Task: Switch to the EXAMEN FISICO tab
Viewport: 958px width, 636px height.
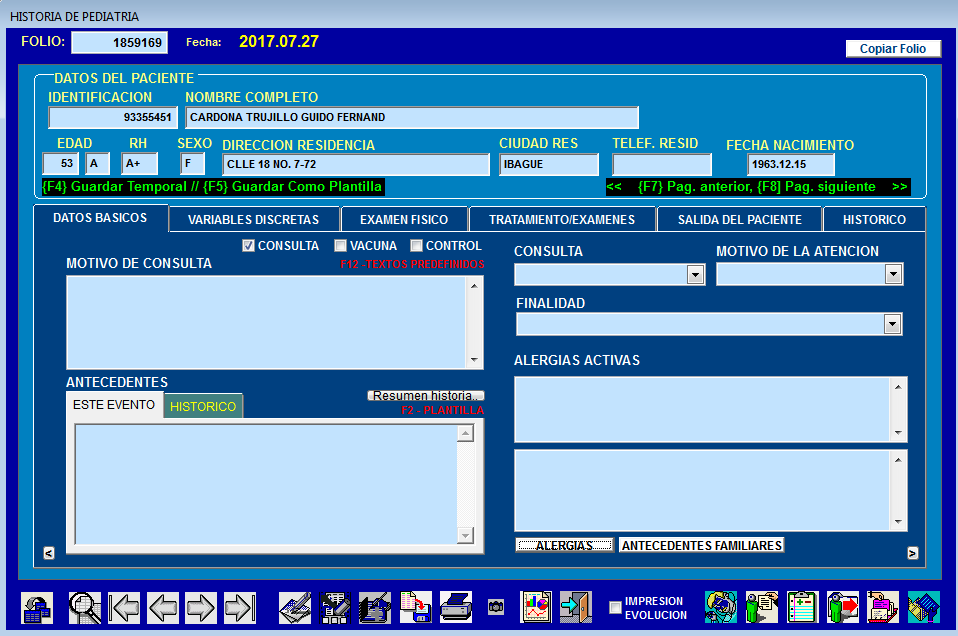Action: (404, 219)
